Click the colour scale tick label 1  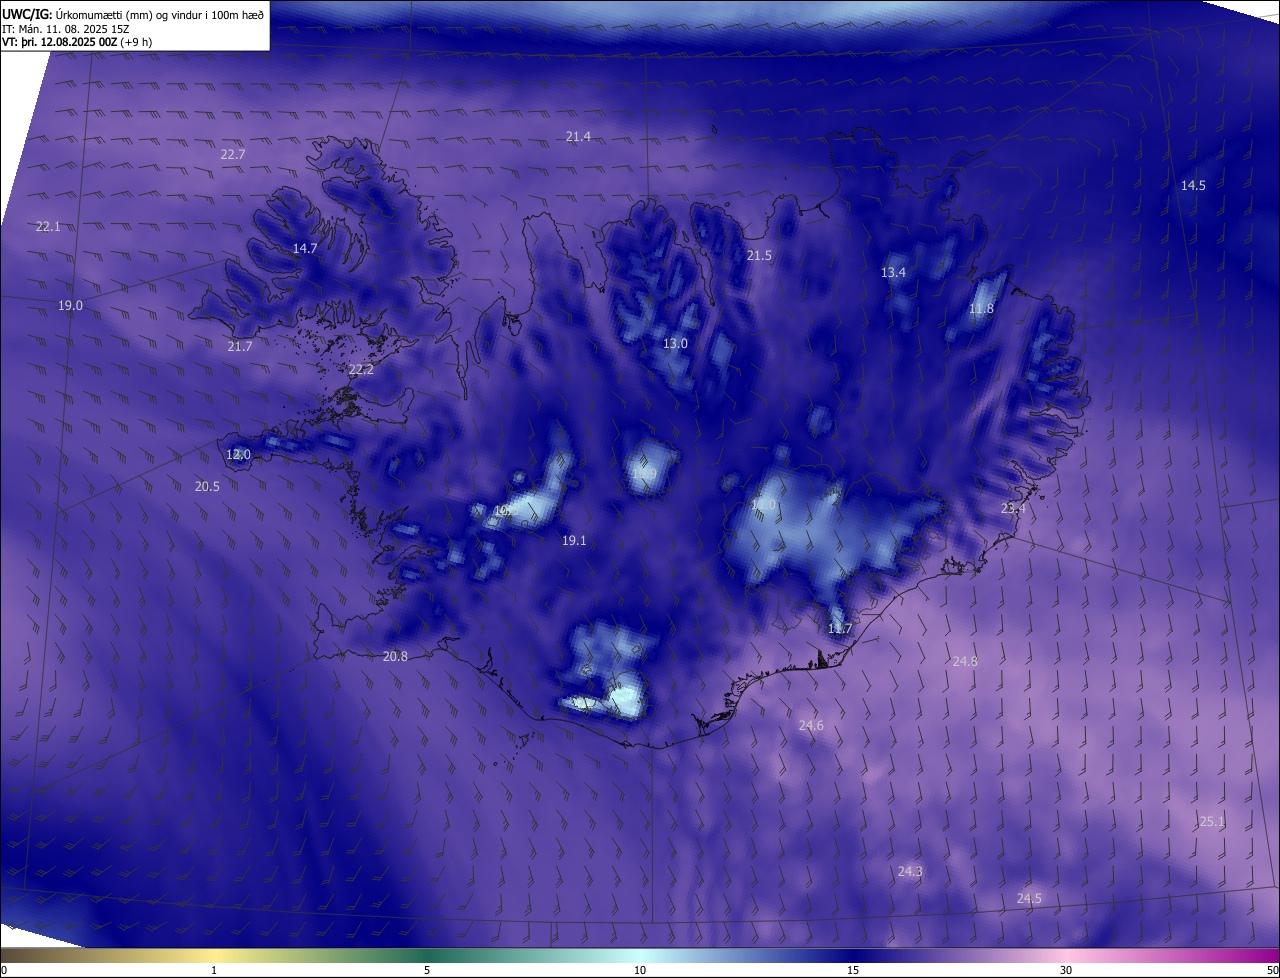(x=214, y=970)
